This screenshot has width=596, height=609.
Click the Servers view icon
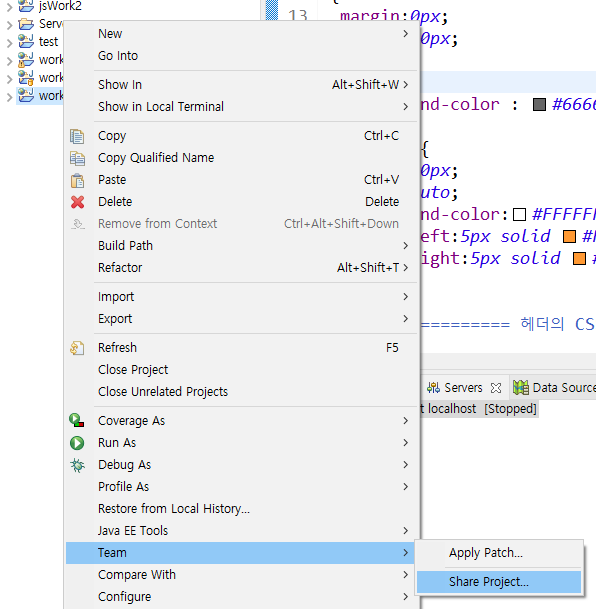click(x=433, y=388)
